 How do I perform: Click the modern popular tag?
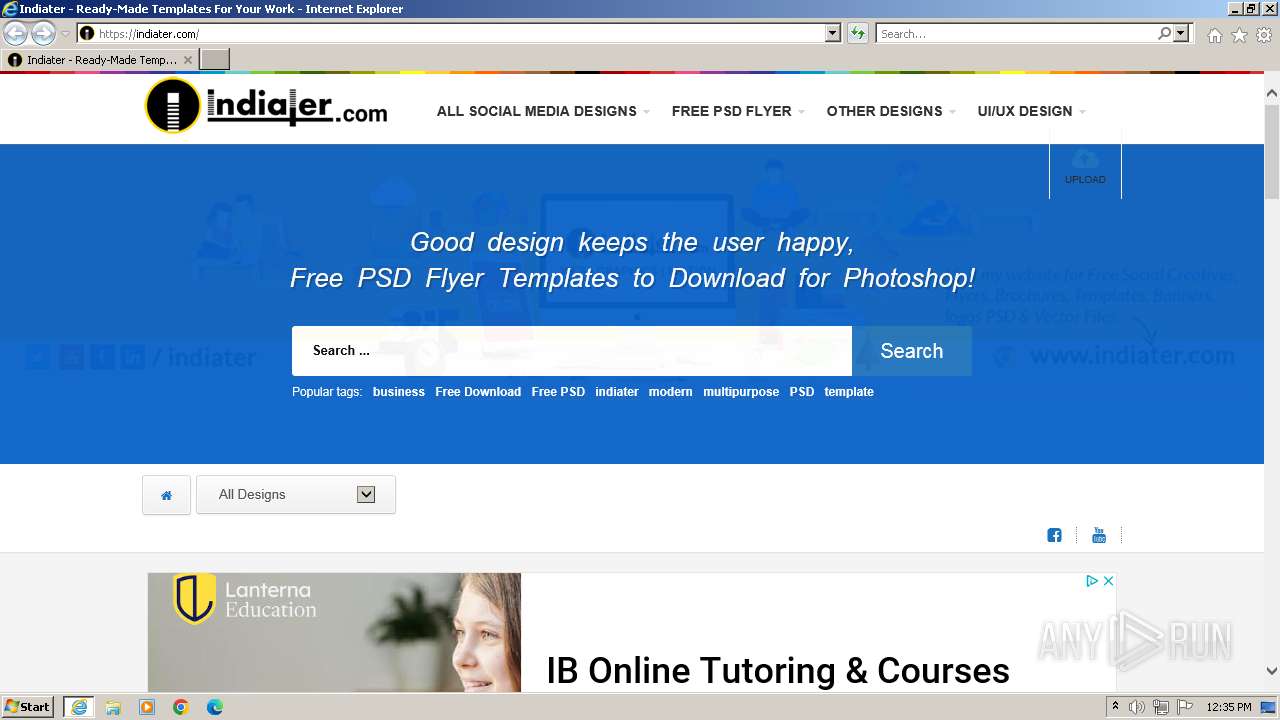(x=670, y=392)
